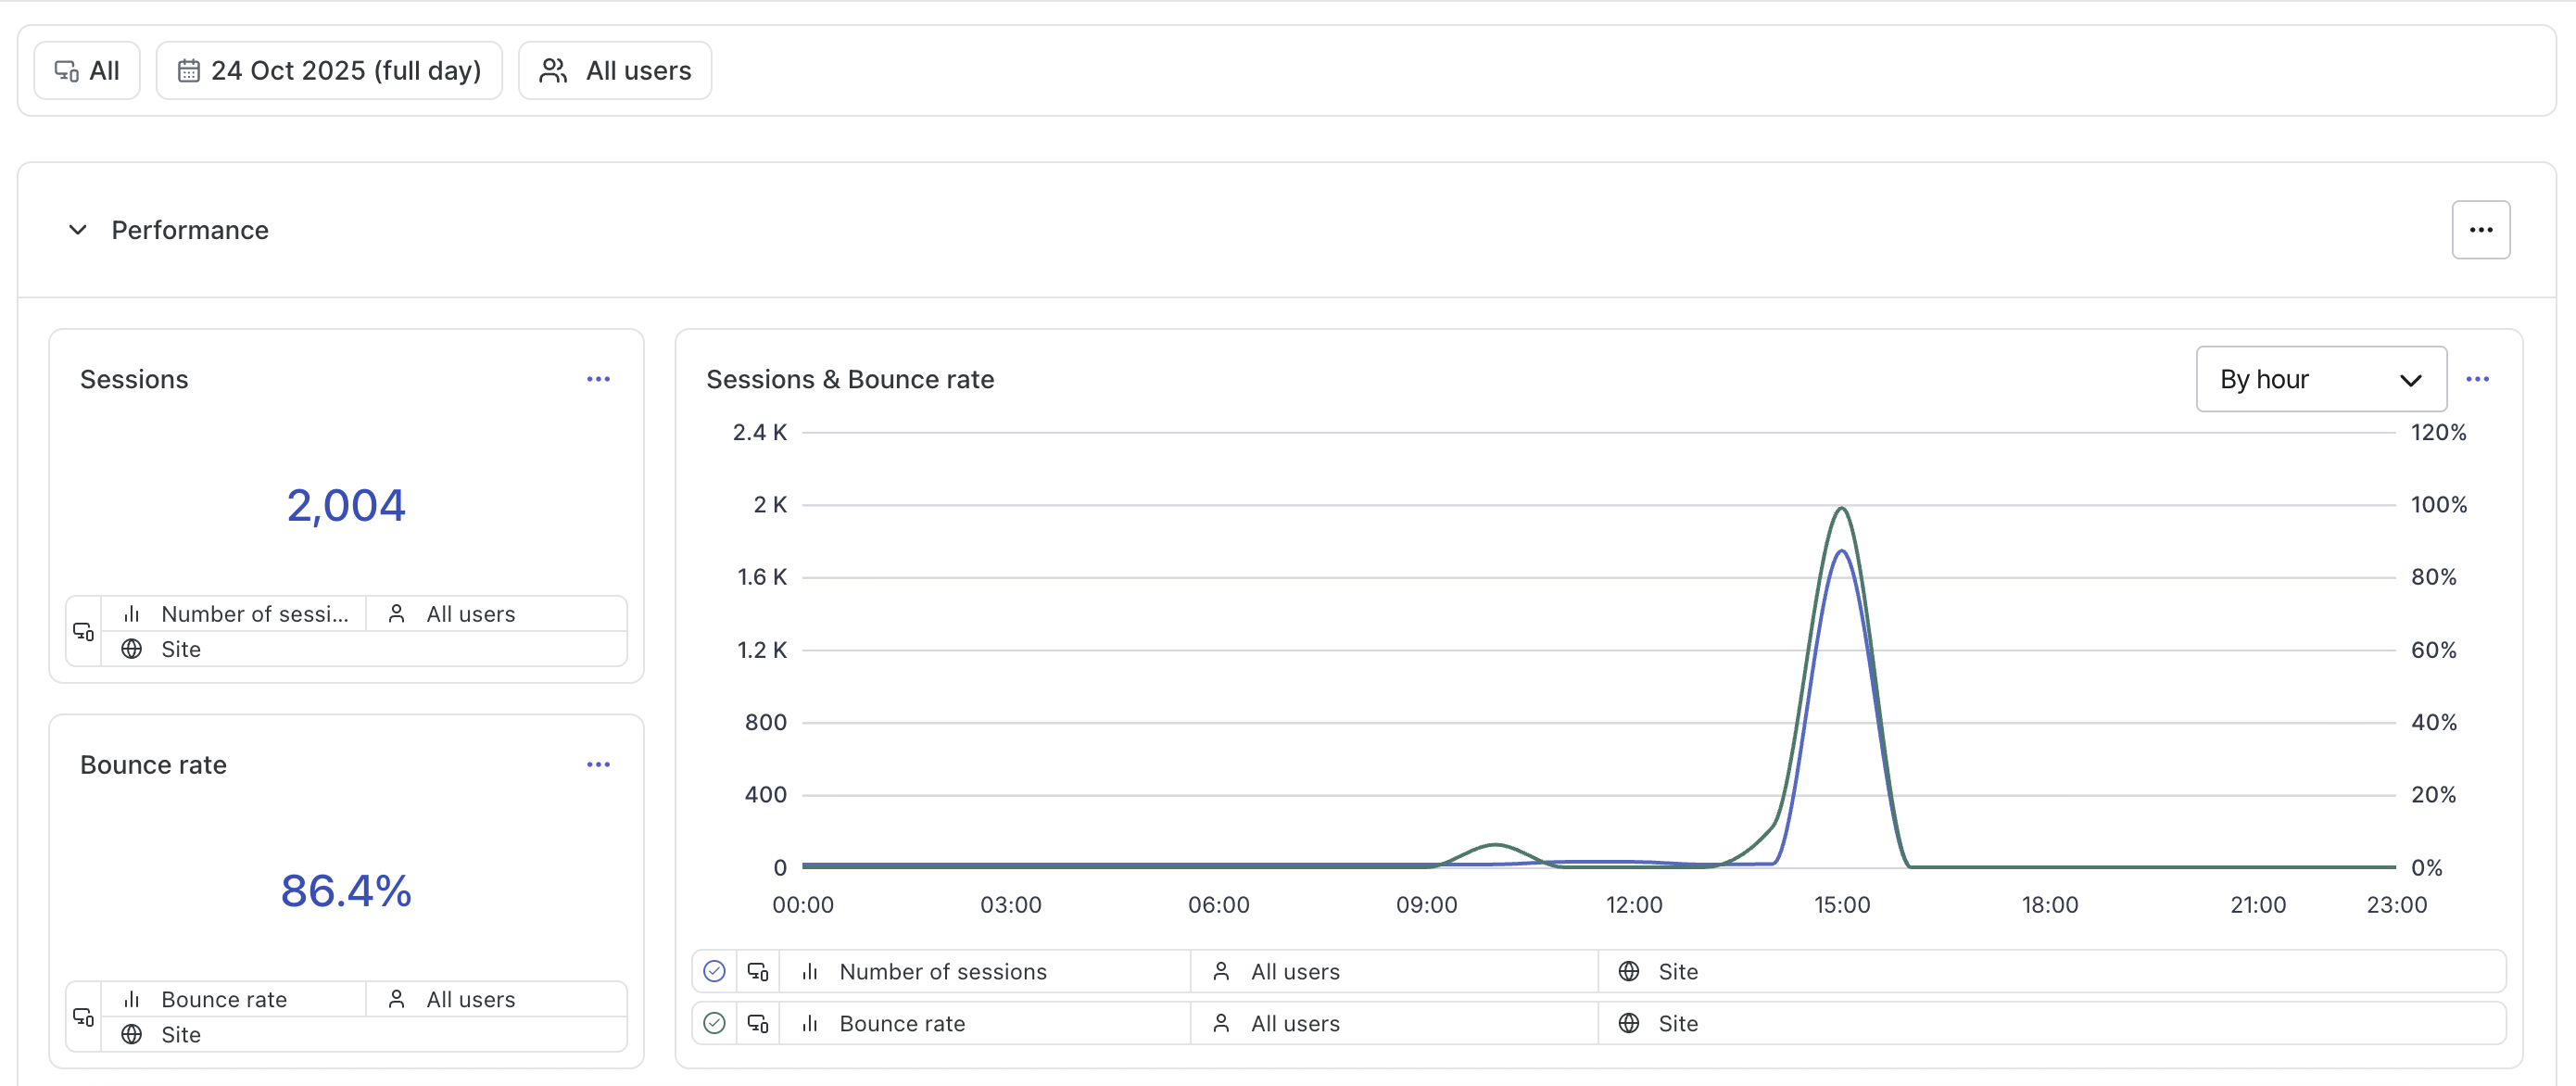Toggle the Bounce rate series in the chart legend
The width and height of the screenshot is (2576, 1086).
[714, 1023]
